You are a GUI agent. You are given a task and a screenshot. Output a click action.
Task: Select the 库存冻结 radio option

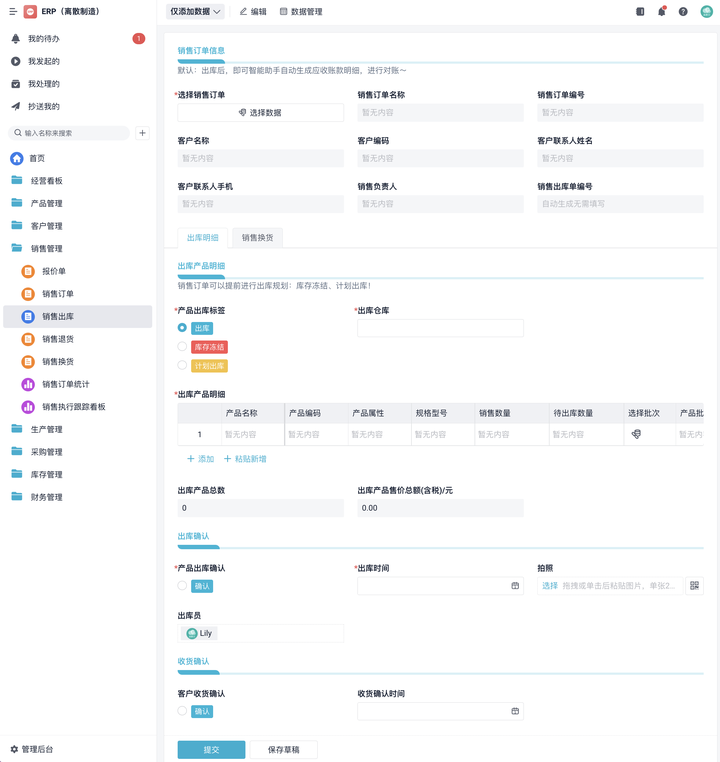point(182,347)
